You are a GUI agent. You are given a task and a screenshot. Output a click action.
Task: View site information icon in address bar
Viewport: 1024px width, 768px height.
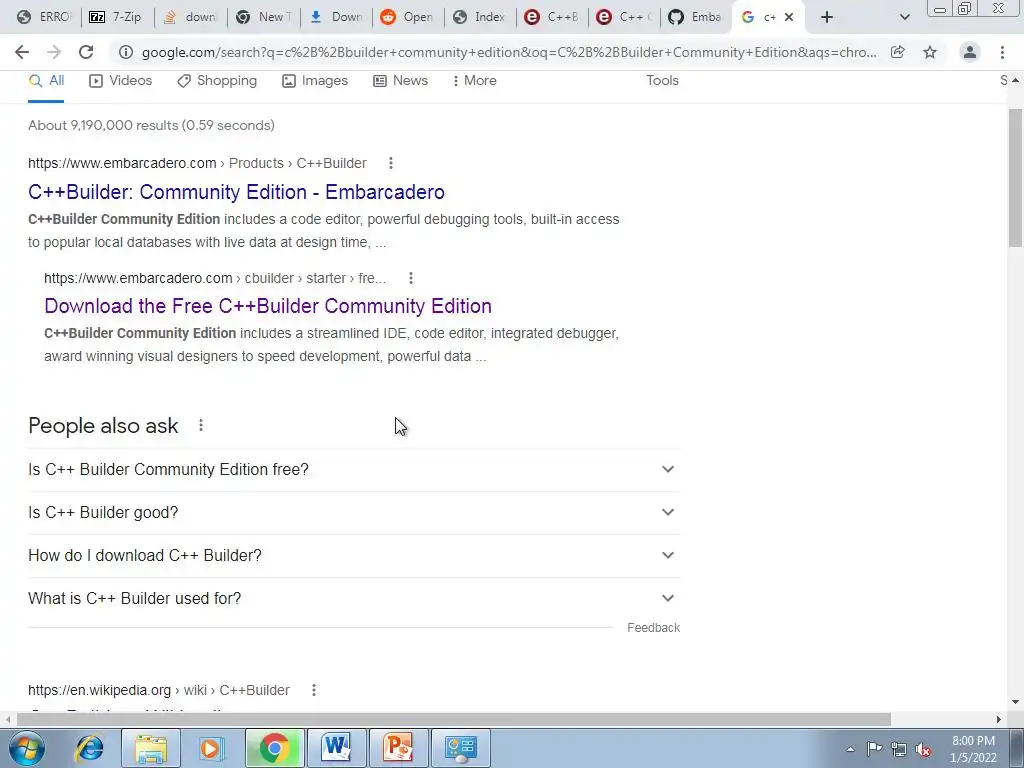point(126,52)
